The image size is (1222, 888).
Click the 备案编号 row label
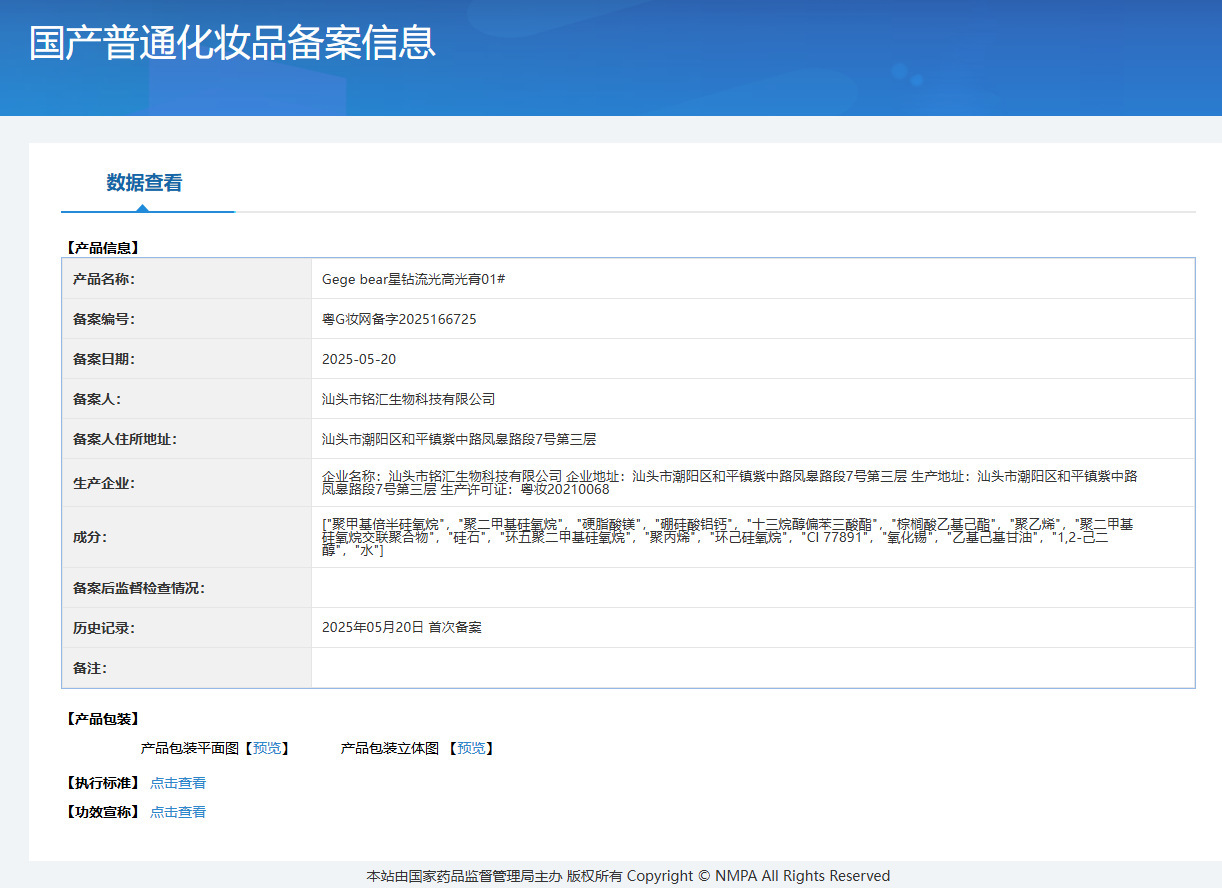(x=104, y=319)
